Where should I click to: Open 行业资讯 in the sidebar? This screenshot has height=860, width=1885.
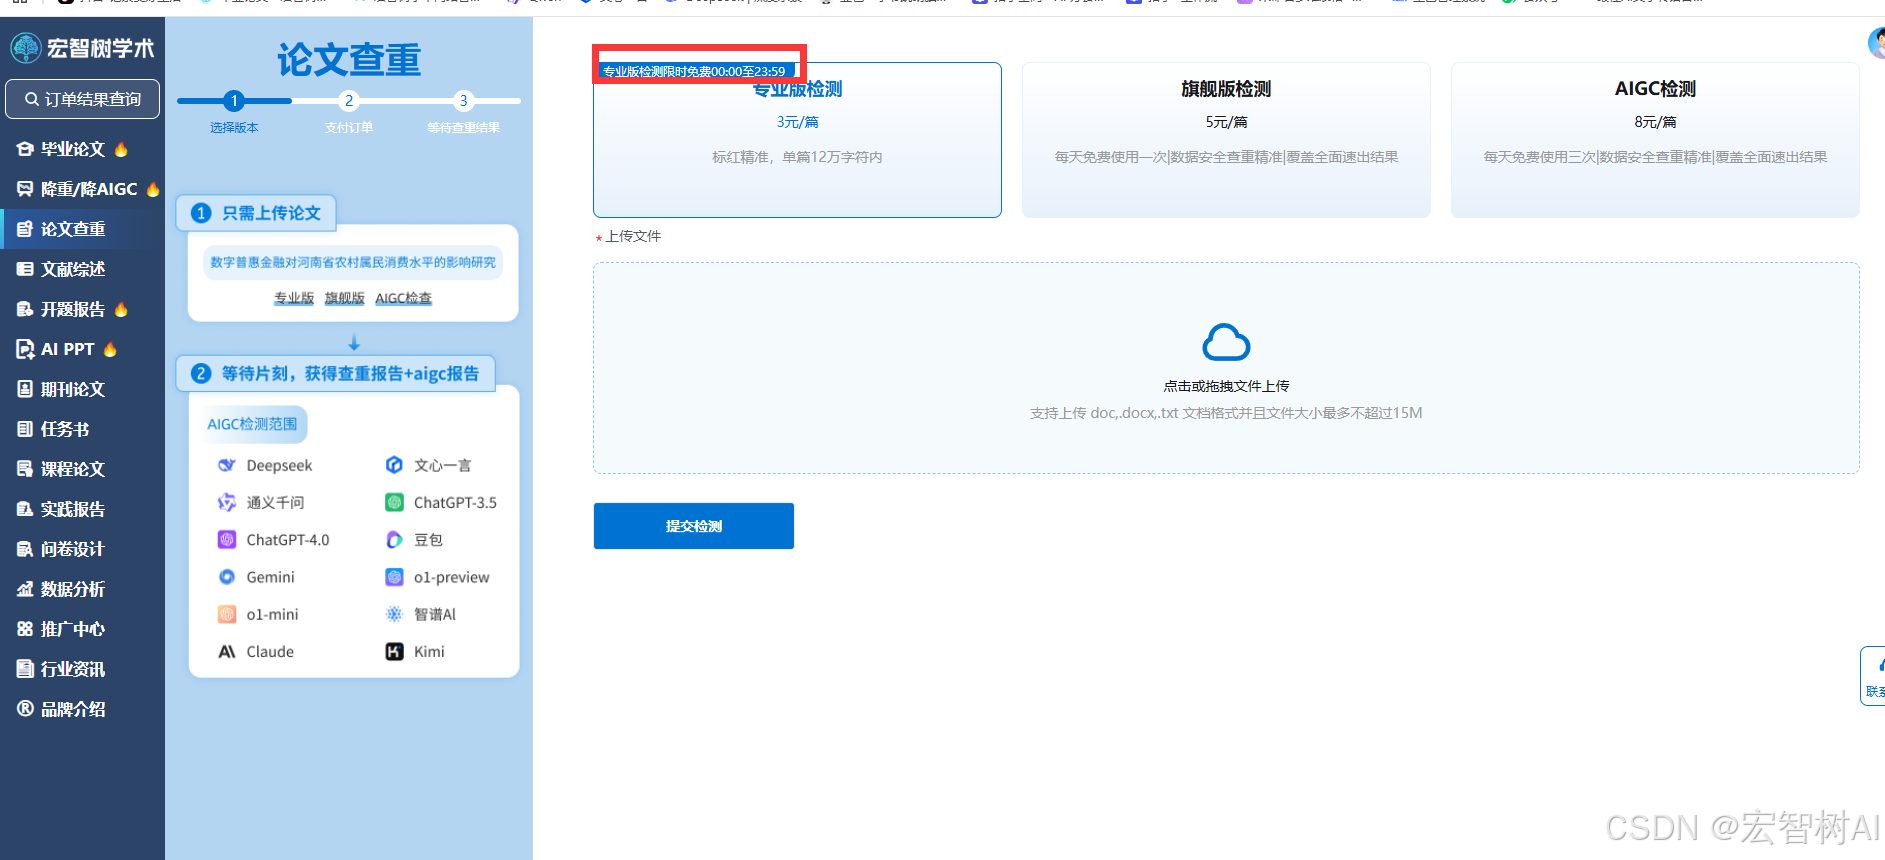click(61, 669)
